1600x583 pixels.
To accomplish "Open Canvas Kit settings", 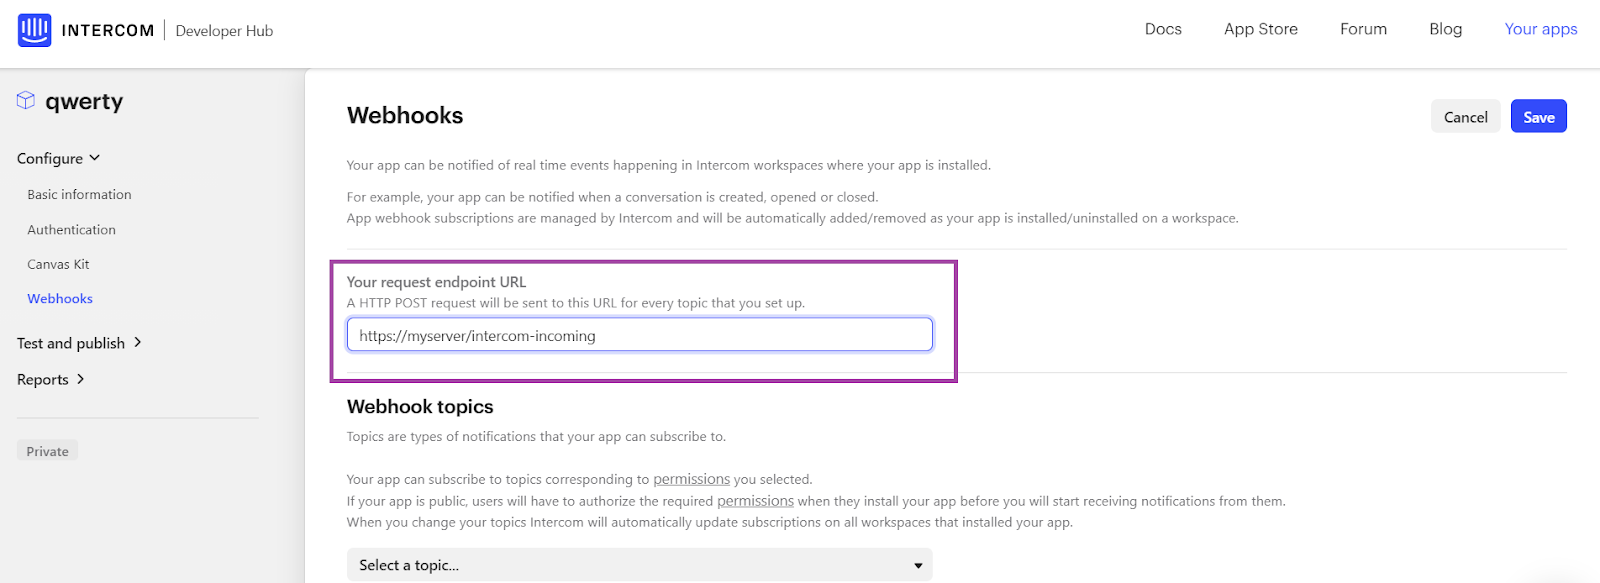I will coord(58,264).
